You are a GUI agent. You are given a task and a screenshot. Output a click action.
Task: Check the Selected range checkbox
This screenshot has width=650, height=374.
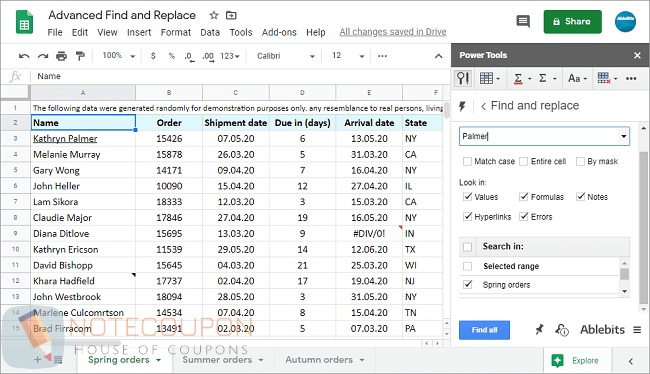coord(467,266)
